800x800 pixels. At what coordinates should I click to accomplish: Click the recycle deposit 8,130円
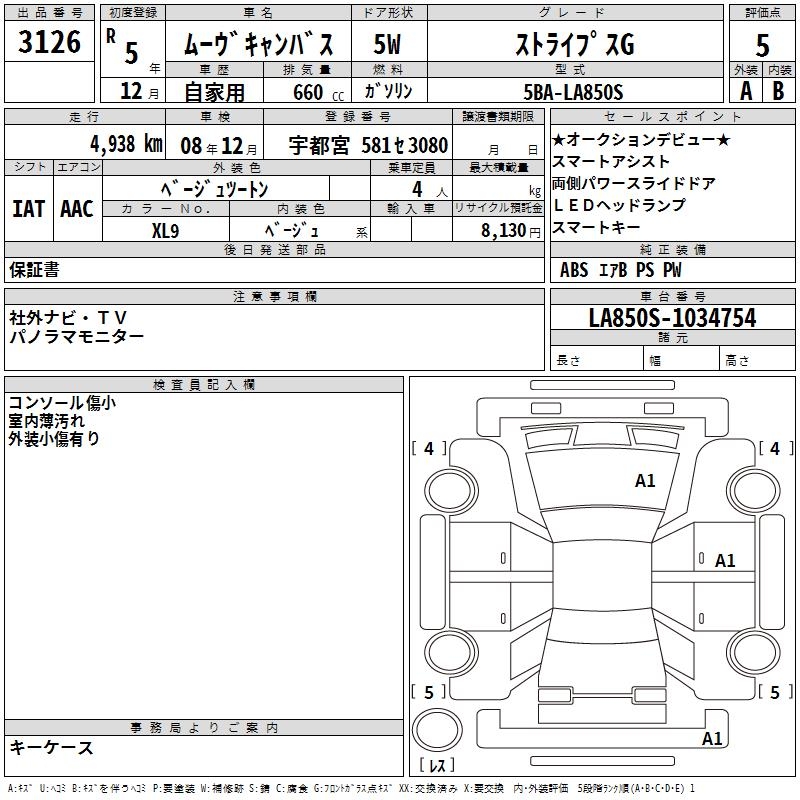(x=511, y=231)
